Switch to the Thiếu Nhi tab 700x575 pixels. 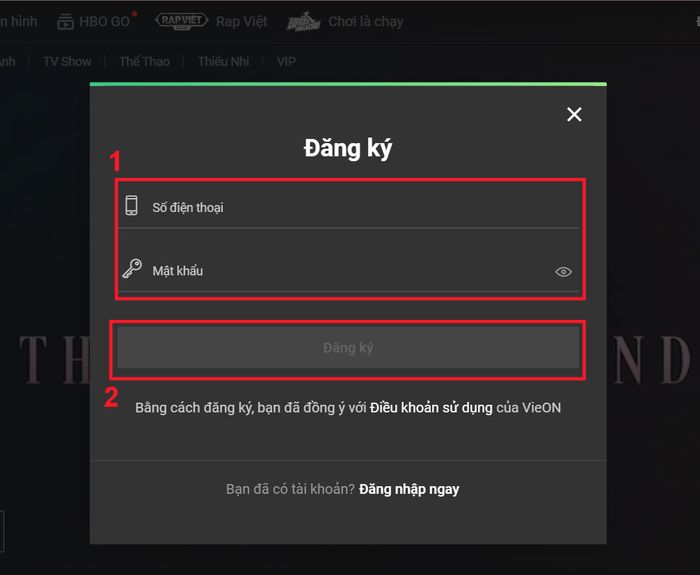(x=223, y=61)
